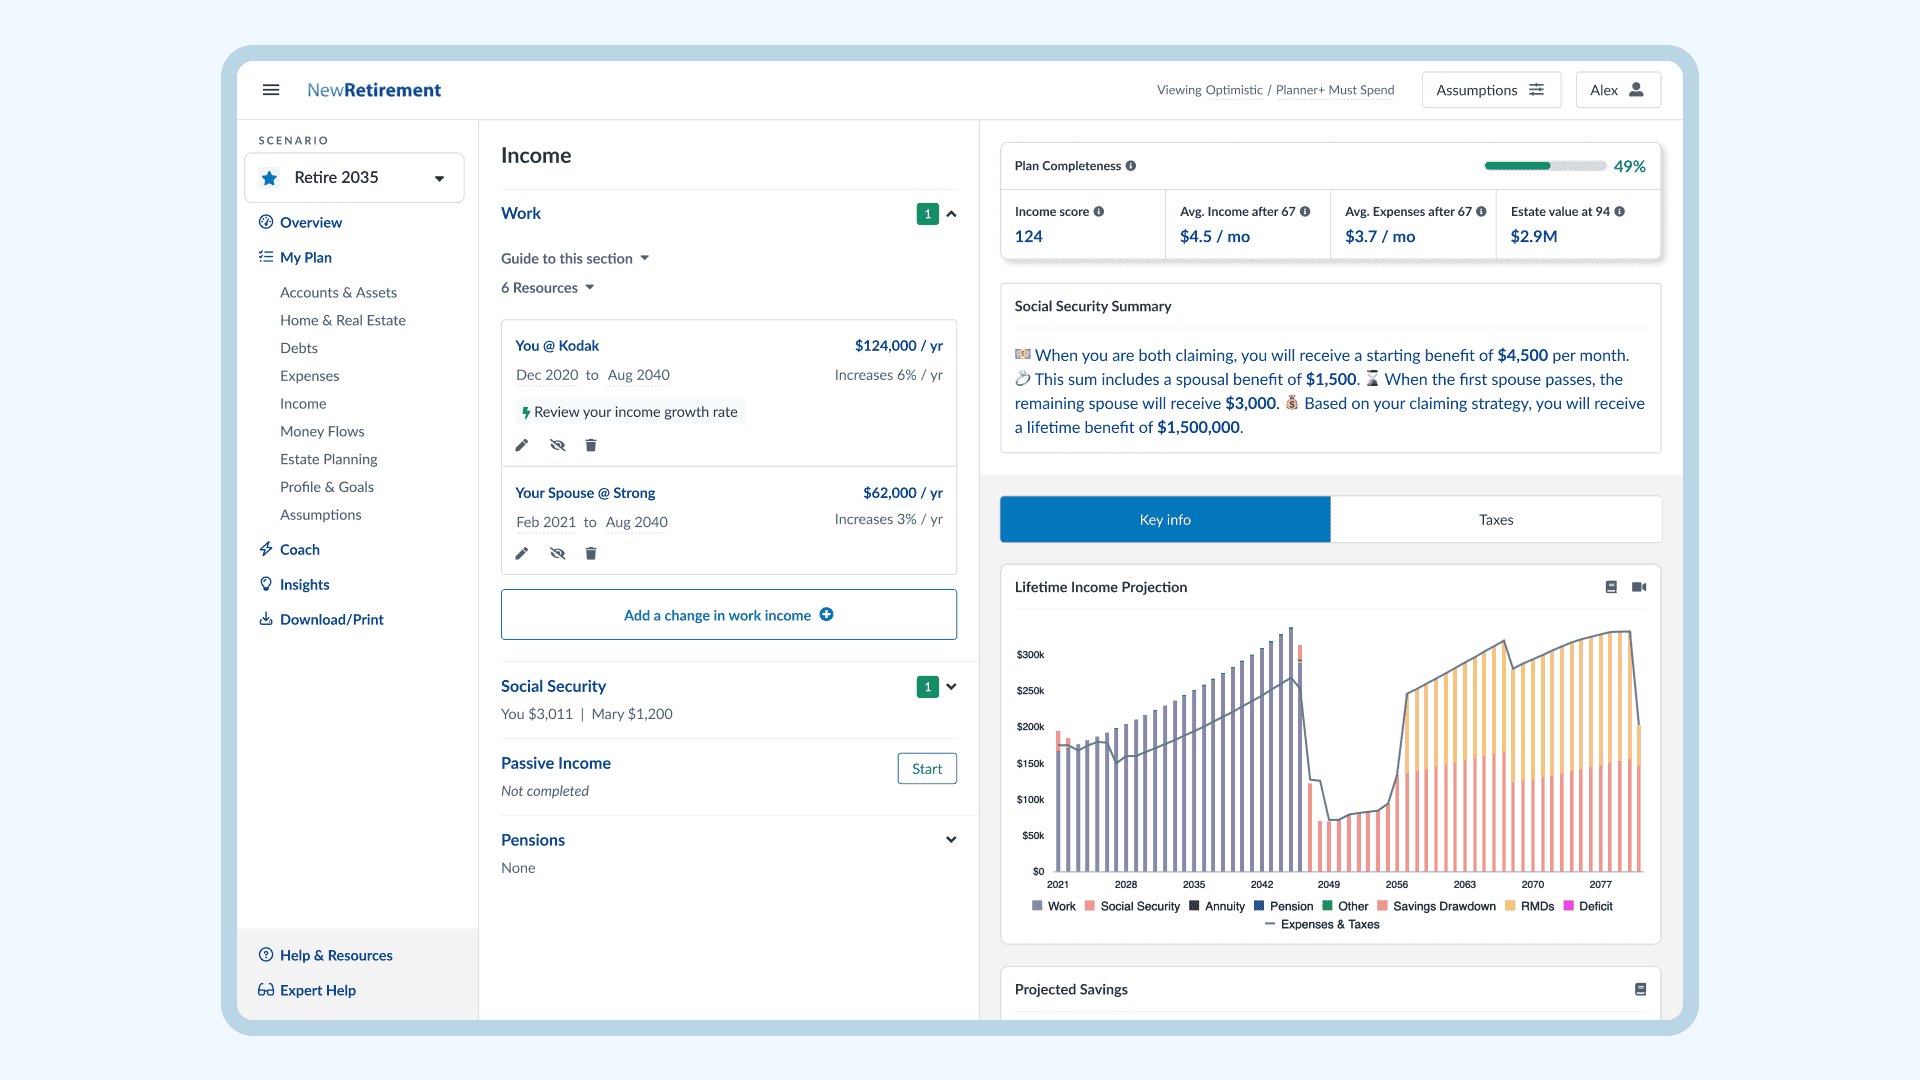
Task: Expand the Guide to this section dropdown
Action: click(x=575, y=258)
